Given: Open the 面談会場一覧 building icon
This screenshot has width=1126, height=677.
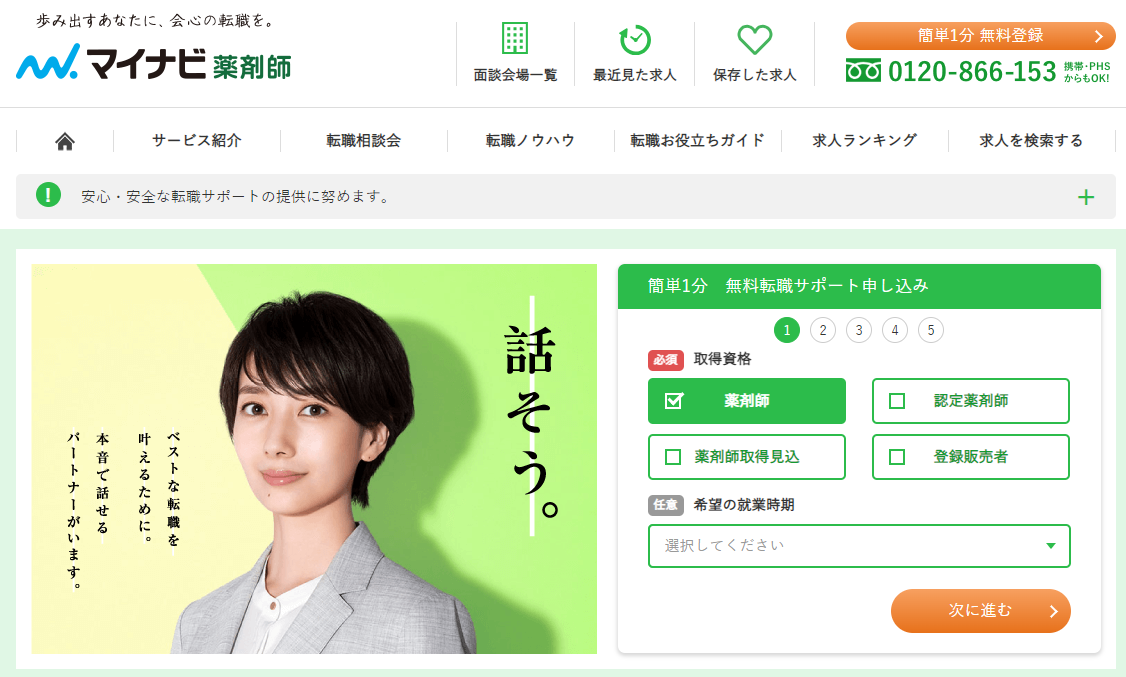Looking at the screenshot, I should point(514,38).
